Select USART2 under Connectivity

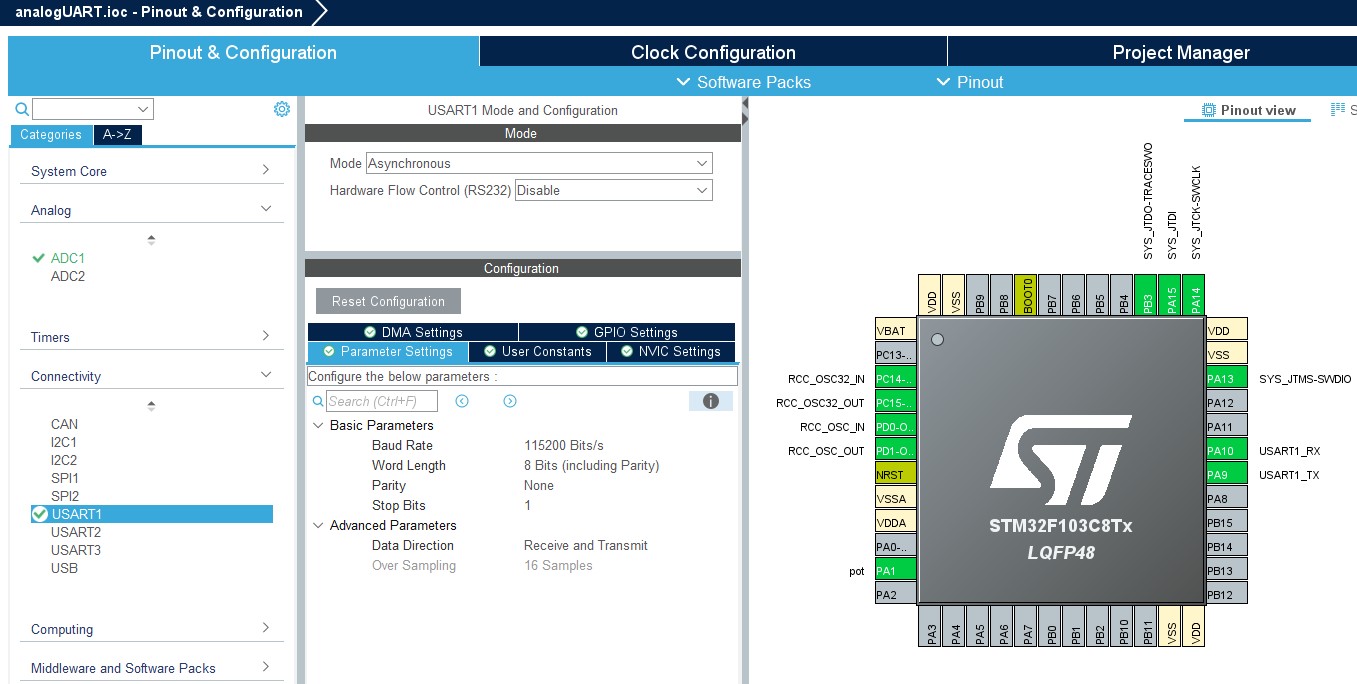pos(76,532)
